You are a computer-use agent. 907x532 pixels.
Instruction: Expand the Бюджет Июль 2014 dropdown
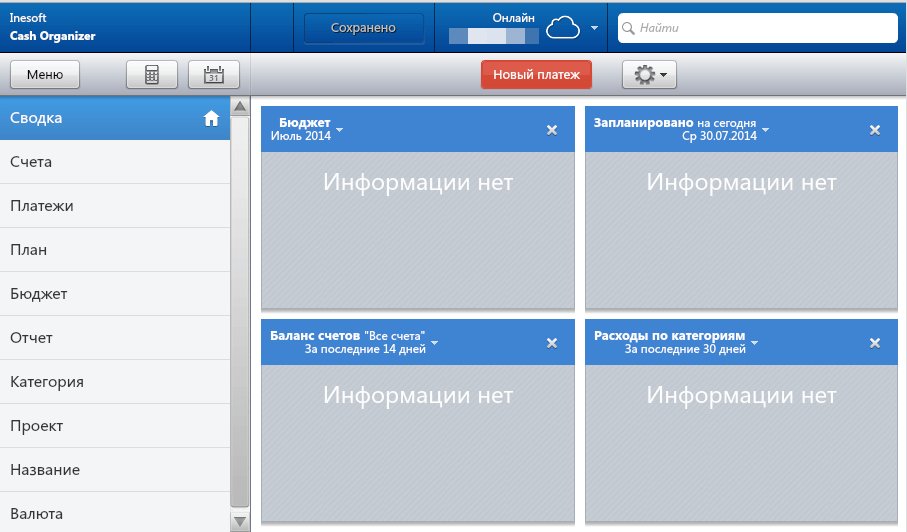coord(340,130)
